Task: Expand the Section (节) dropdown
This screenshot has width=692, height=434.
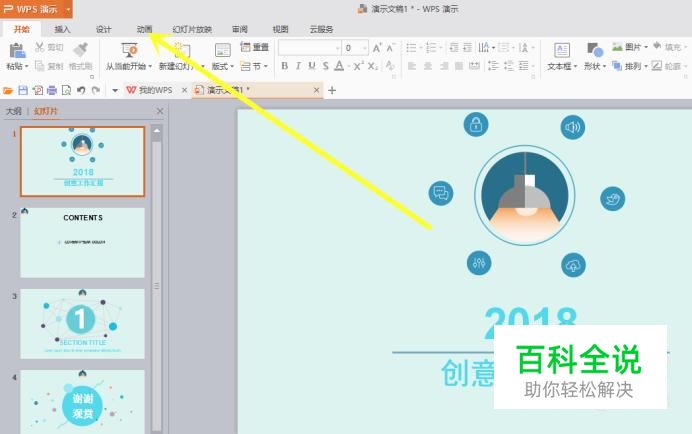Action: [x=266, y=66]
